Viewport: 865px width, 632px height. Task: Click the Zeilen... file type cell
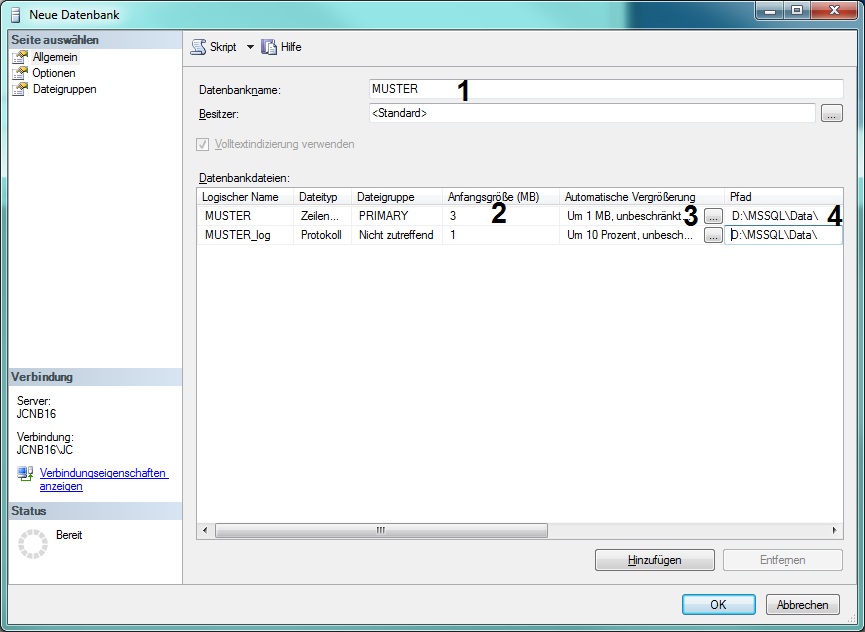tap(323, 216)
